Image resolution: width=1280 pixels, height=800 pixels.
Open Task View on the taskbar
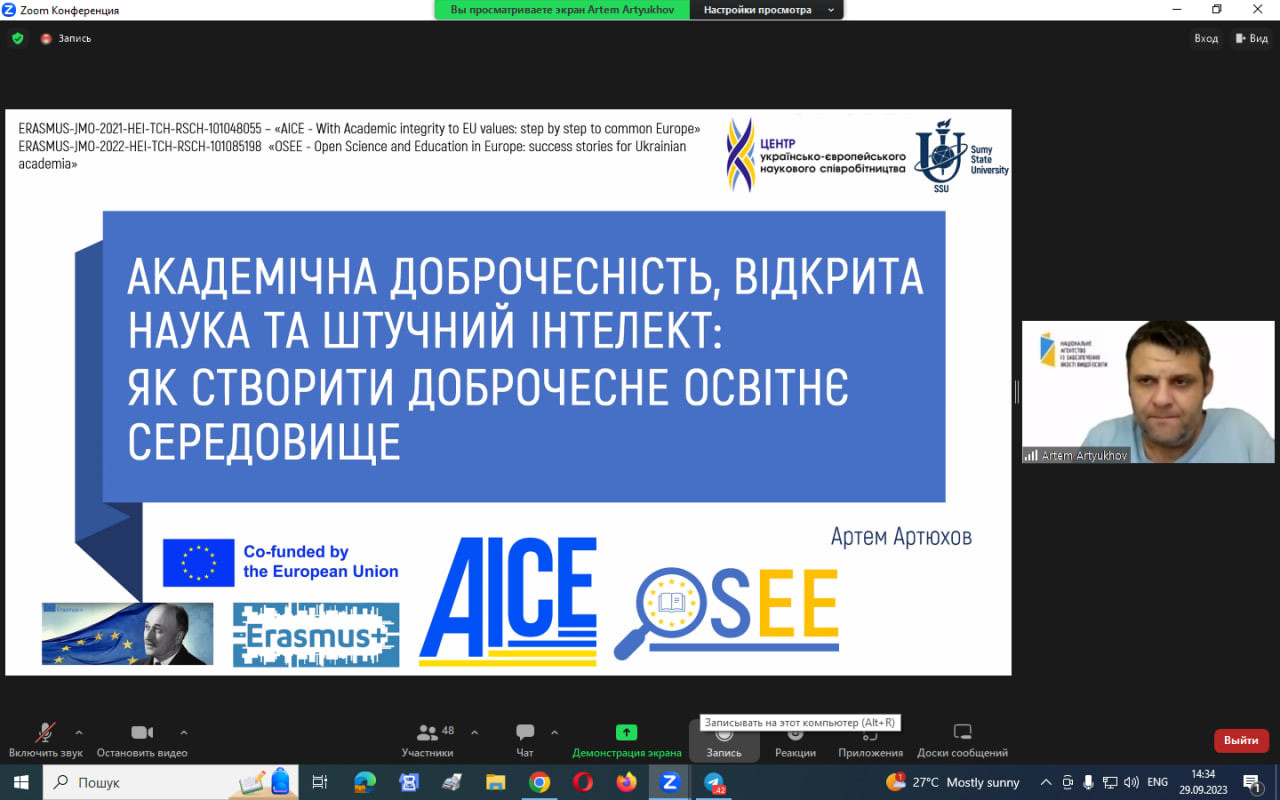tap(320, 782)
